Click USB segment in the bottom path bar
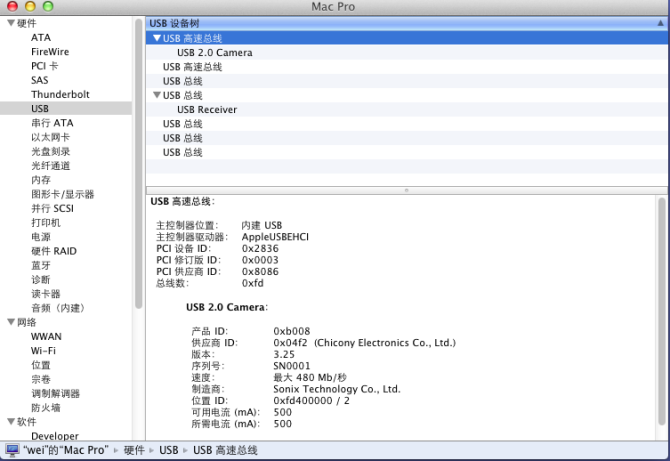Viewport: 670px width, 461px height. coord(168,450)
